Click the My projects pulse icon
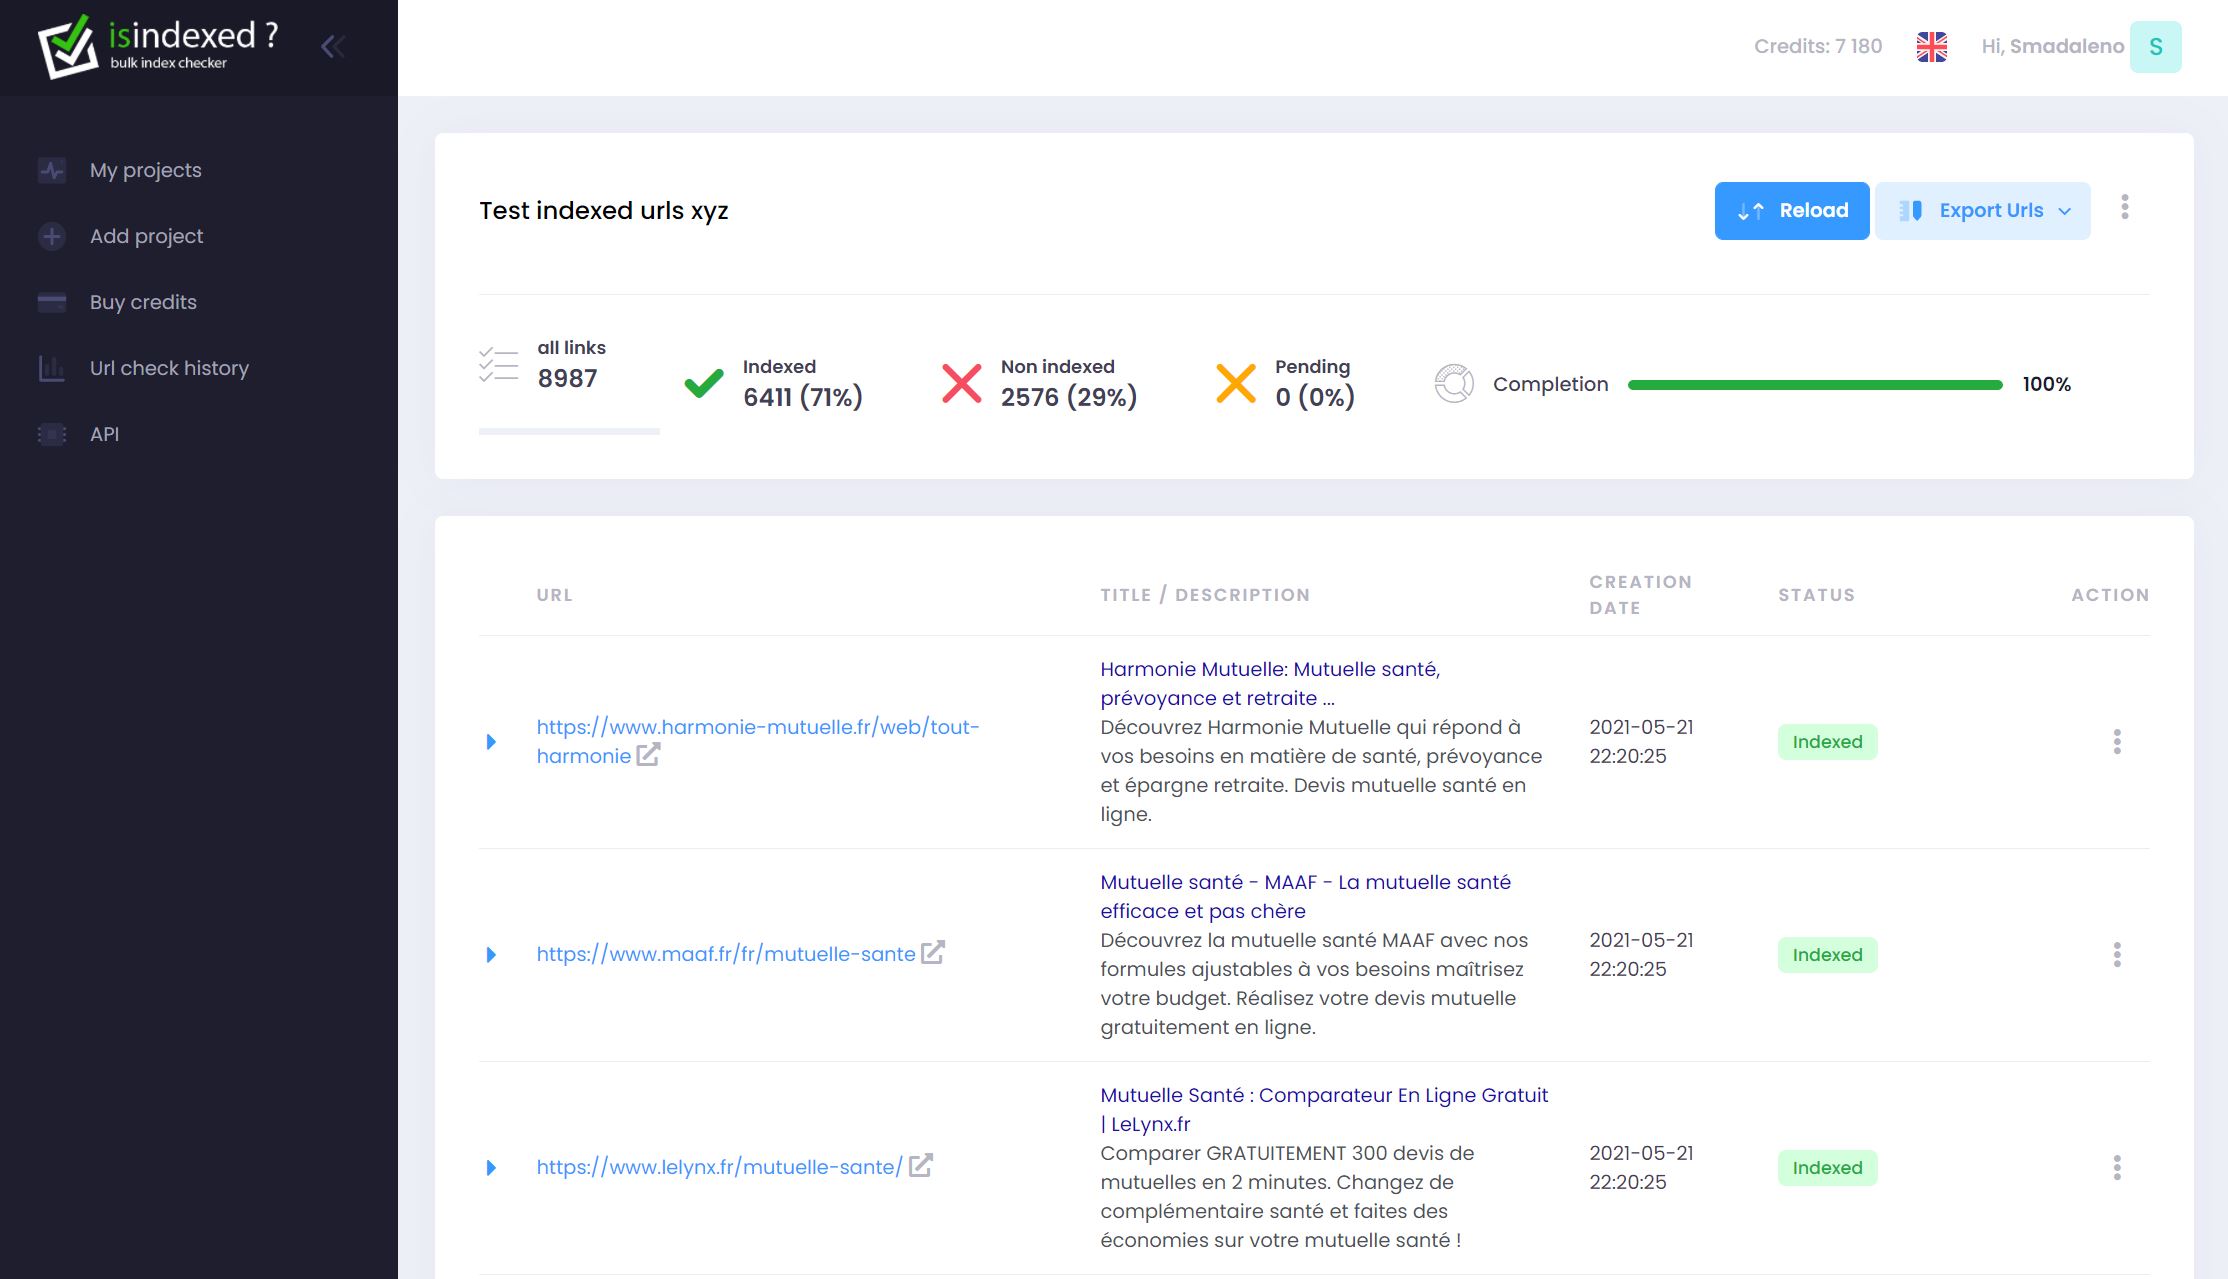 point(52,170)
